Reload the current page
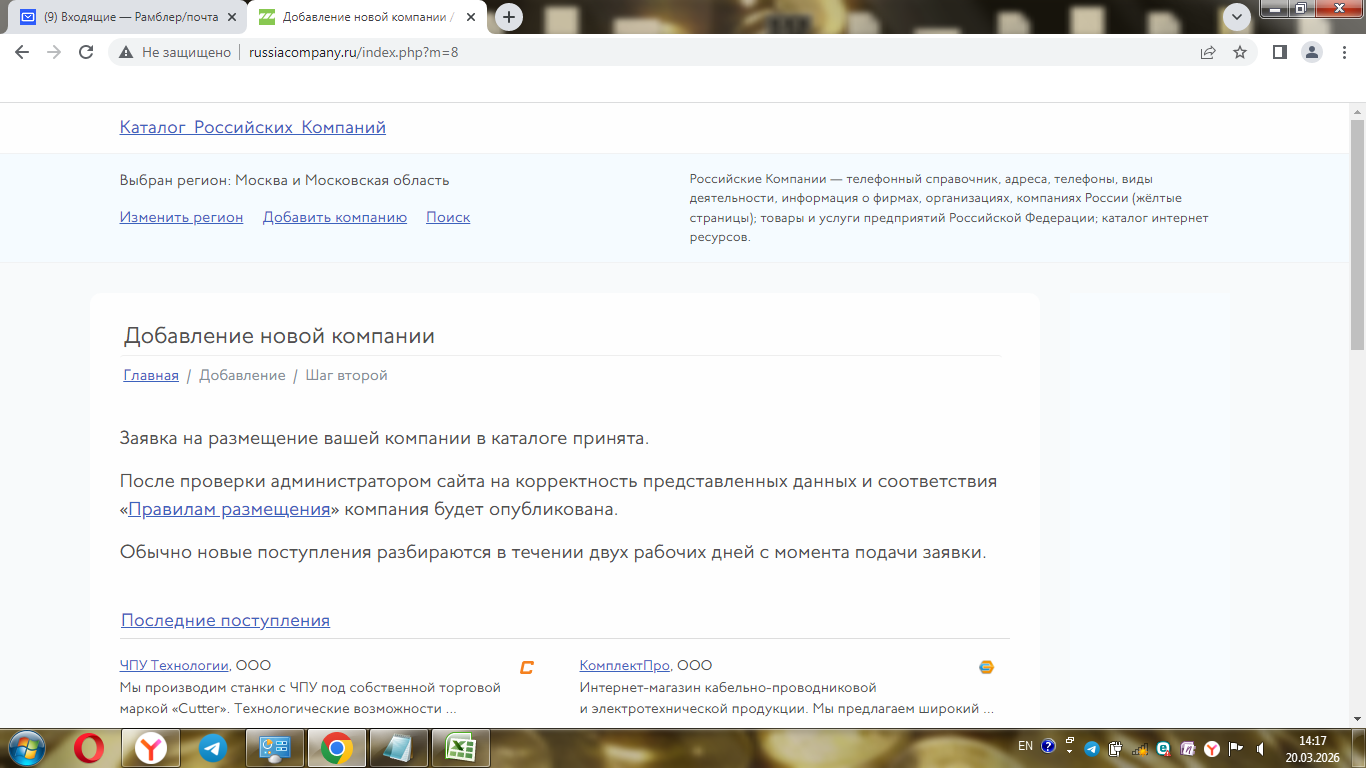Viewport: 1366px width, 768px height. coord(86,52)
